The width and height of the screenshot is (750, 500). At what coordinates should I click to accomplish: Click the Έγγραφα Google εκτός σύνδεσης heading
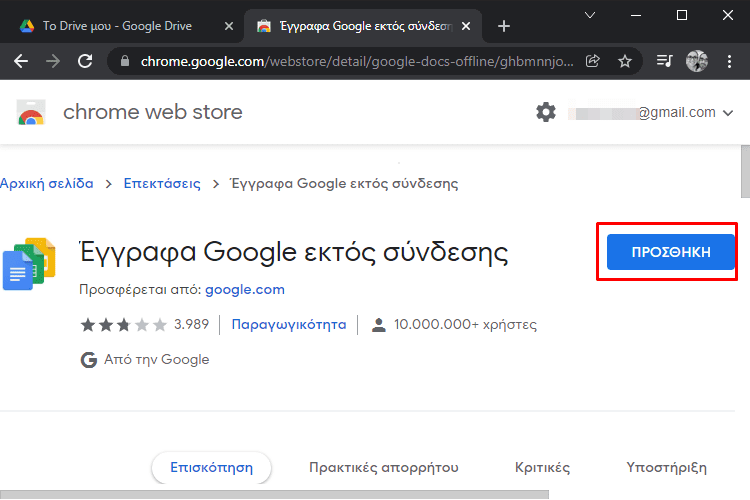point(294,252)
